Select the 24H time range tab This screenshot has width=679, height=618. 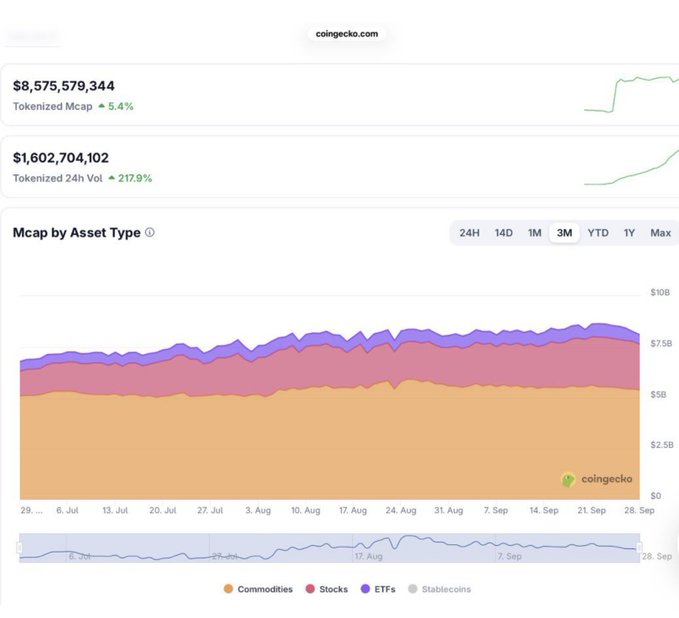(x=469, y=233)
